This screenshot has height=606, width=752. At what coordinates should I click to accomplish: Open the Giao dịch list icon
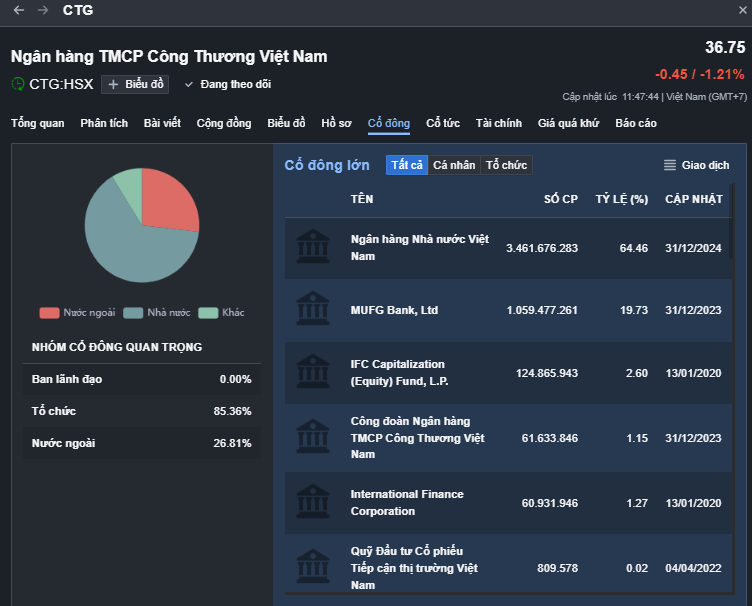point(670,165)
